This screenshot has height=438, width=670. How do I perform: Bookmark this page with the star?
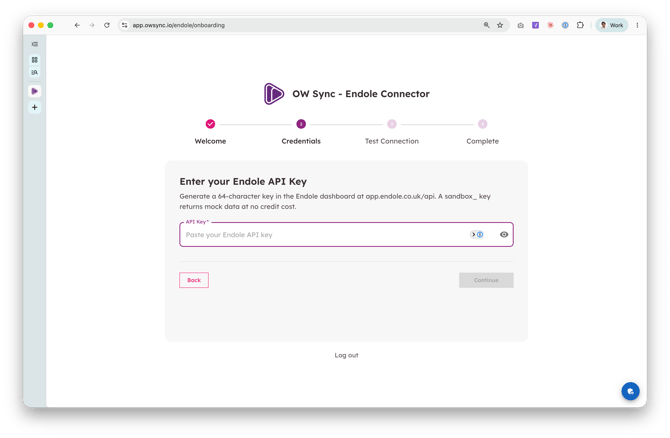pos(500,25)
